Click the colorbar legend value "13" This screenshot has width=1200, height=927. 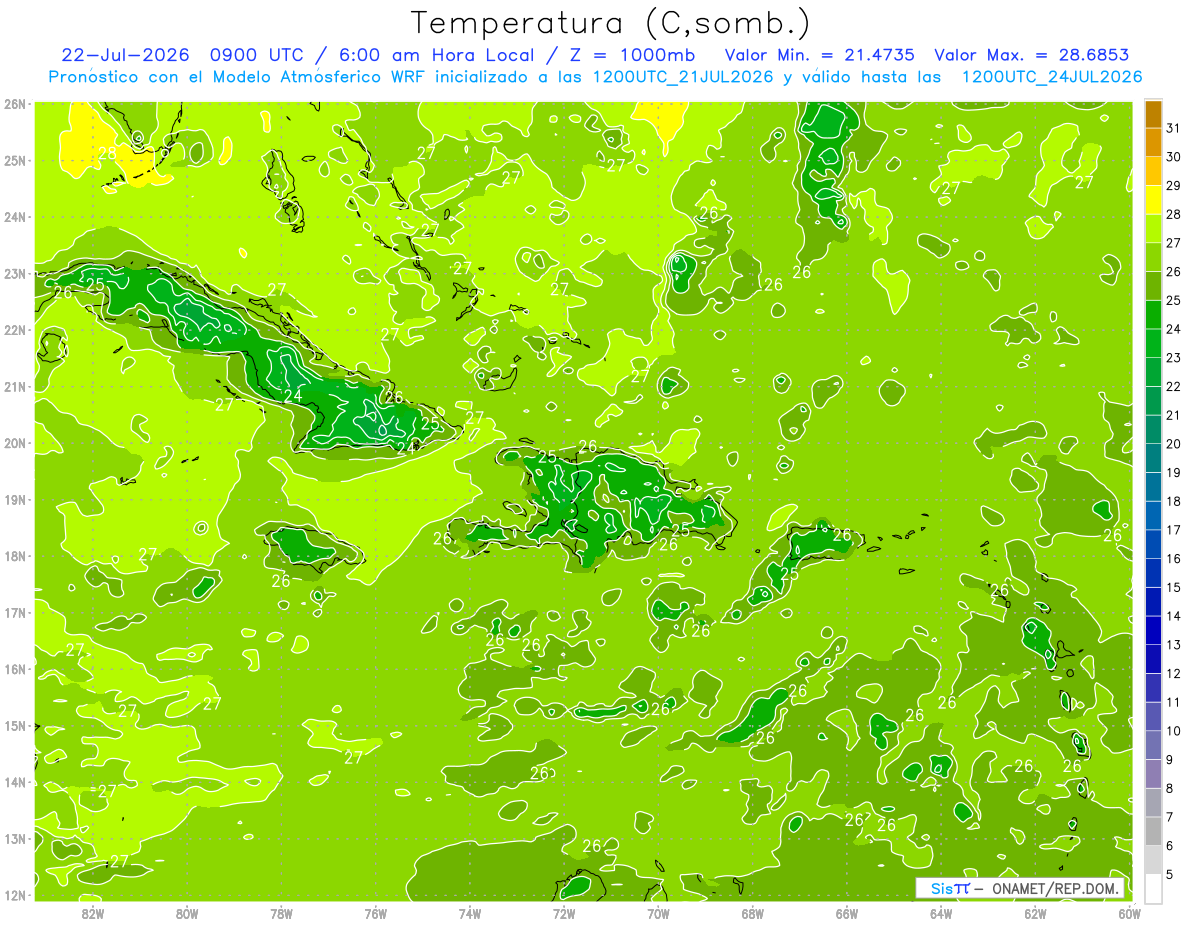pos(1174,644)
